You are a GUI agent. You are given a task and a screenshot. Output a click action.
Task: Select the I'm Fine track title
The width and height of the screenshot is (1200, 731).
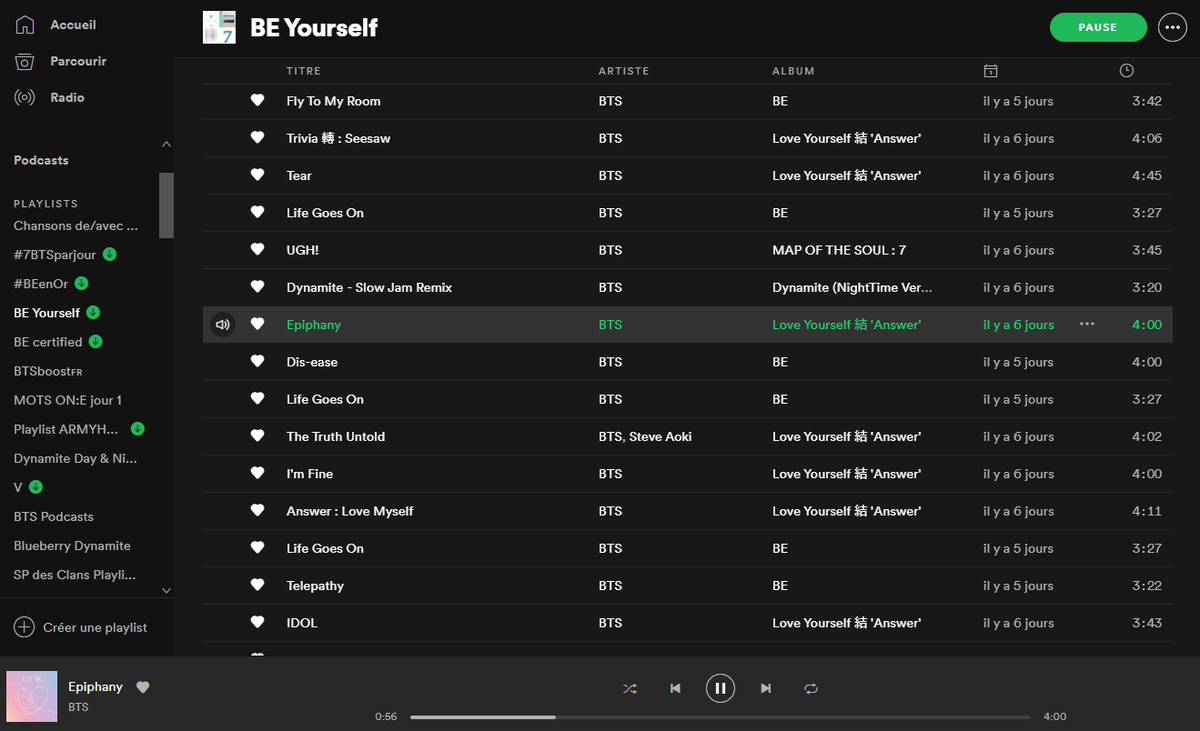310,474
